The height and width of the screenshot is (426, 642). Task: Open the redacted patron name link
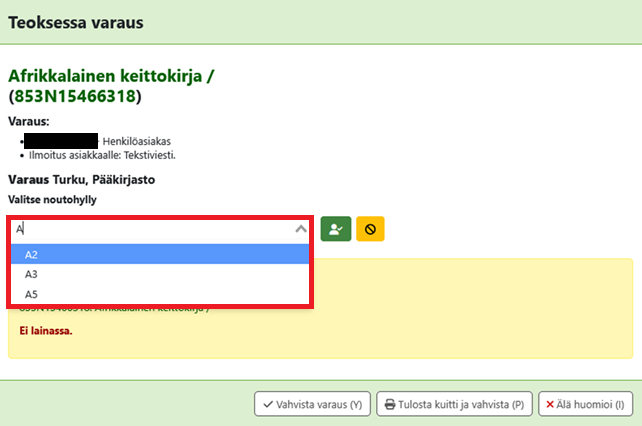(60, 141)
